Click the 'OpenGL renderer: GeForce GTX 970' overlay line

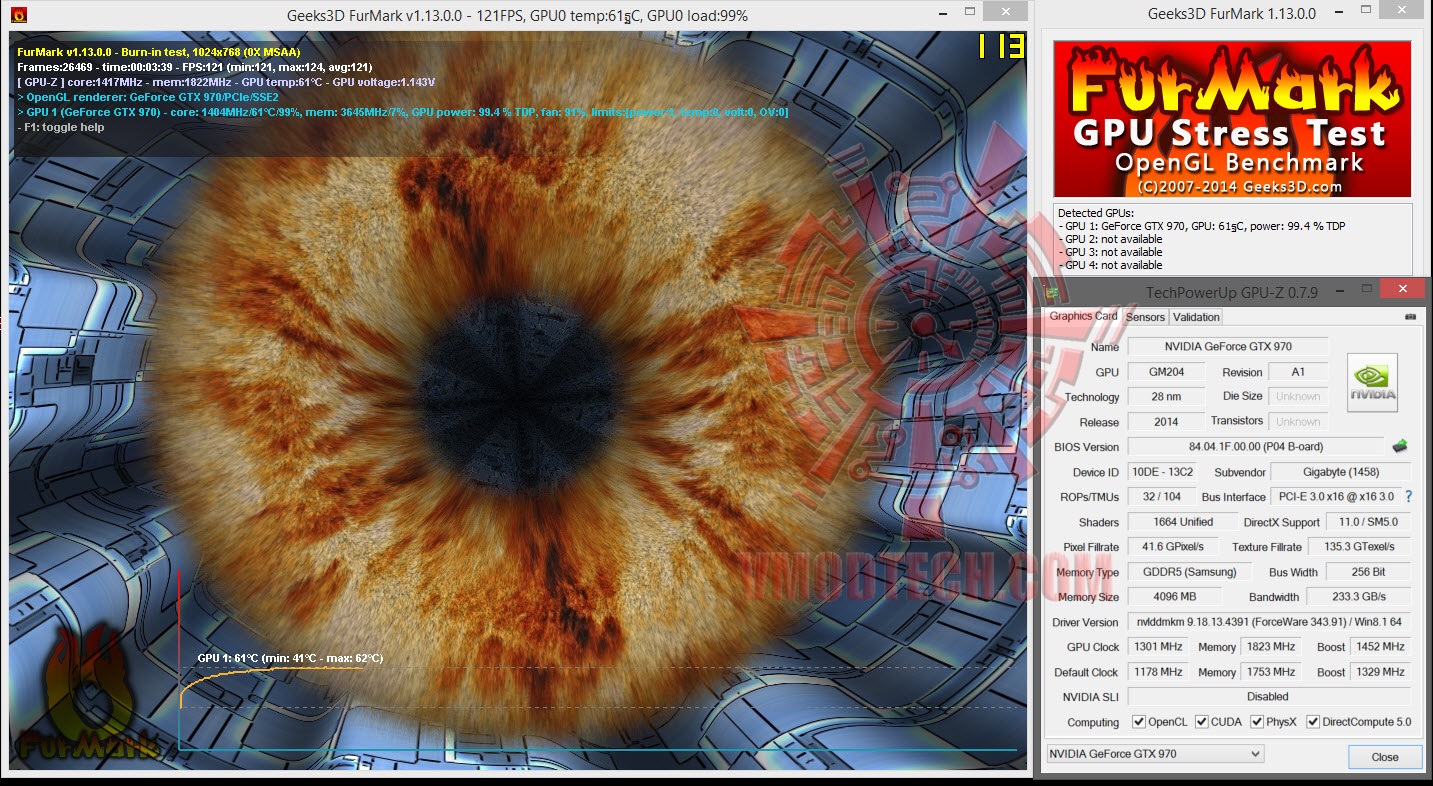148,97
